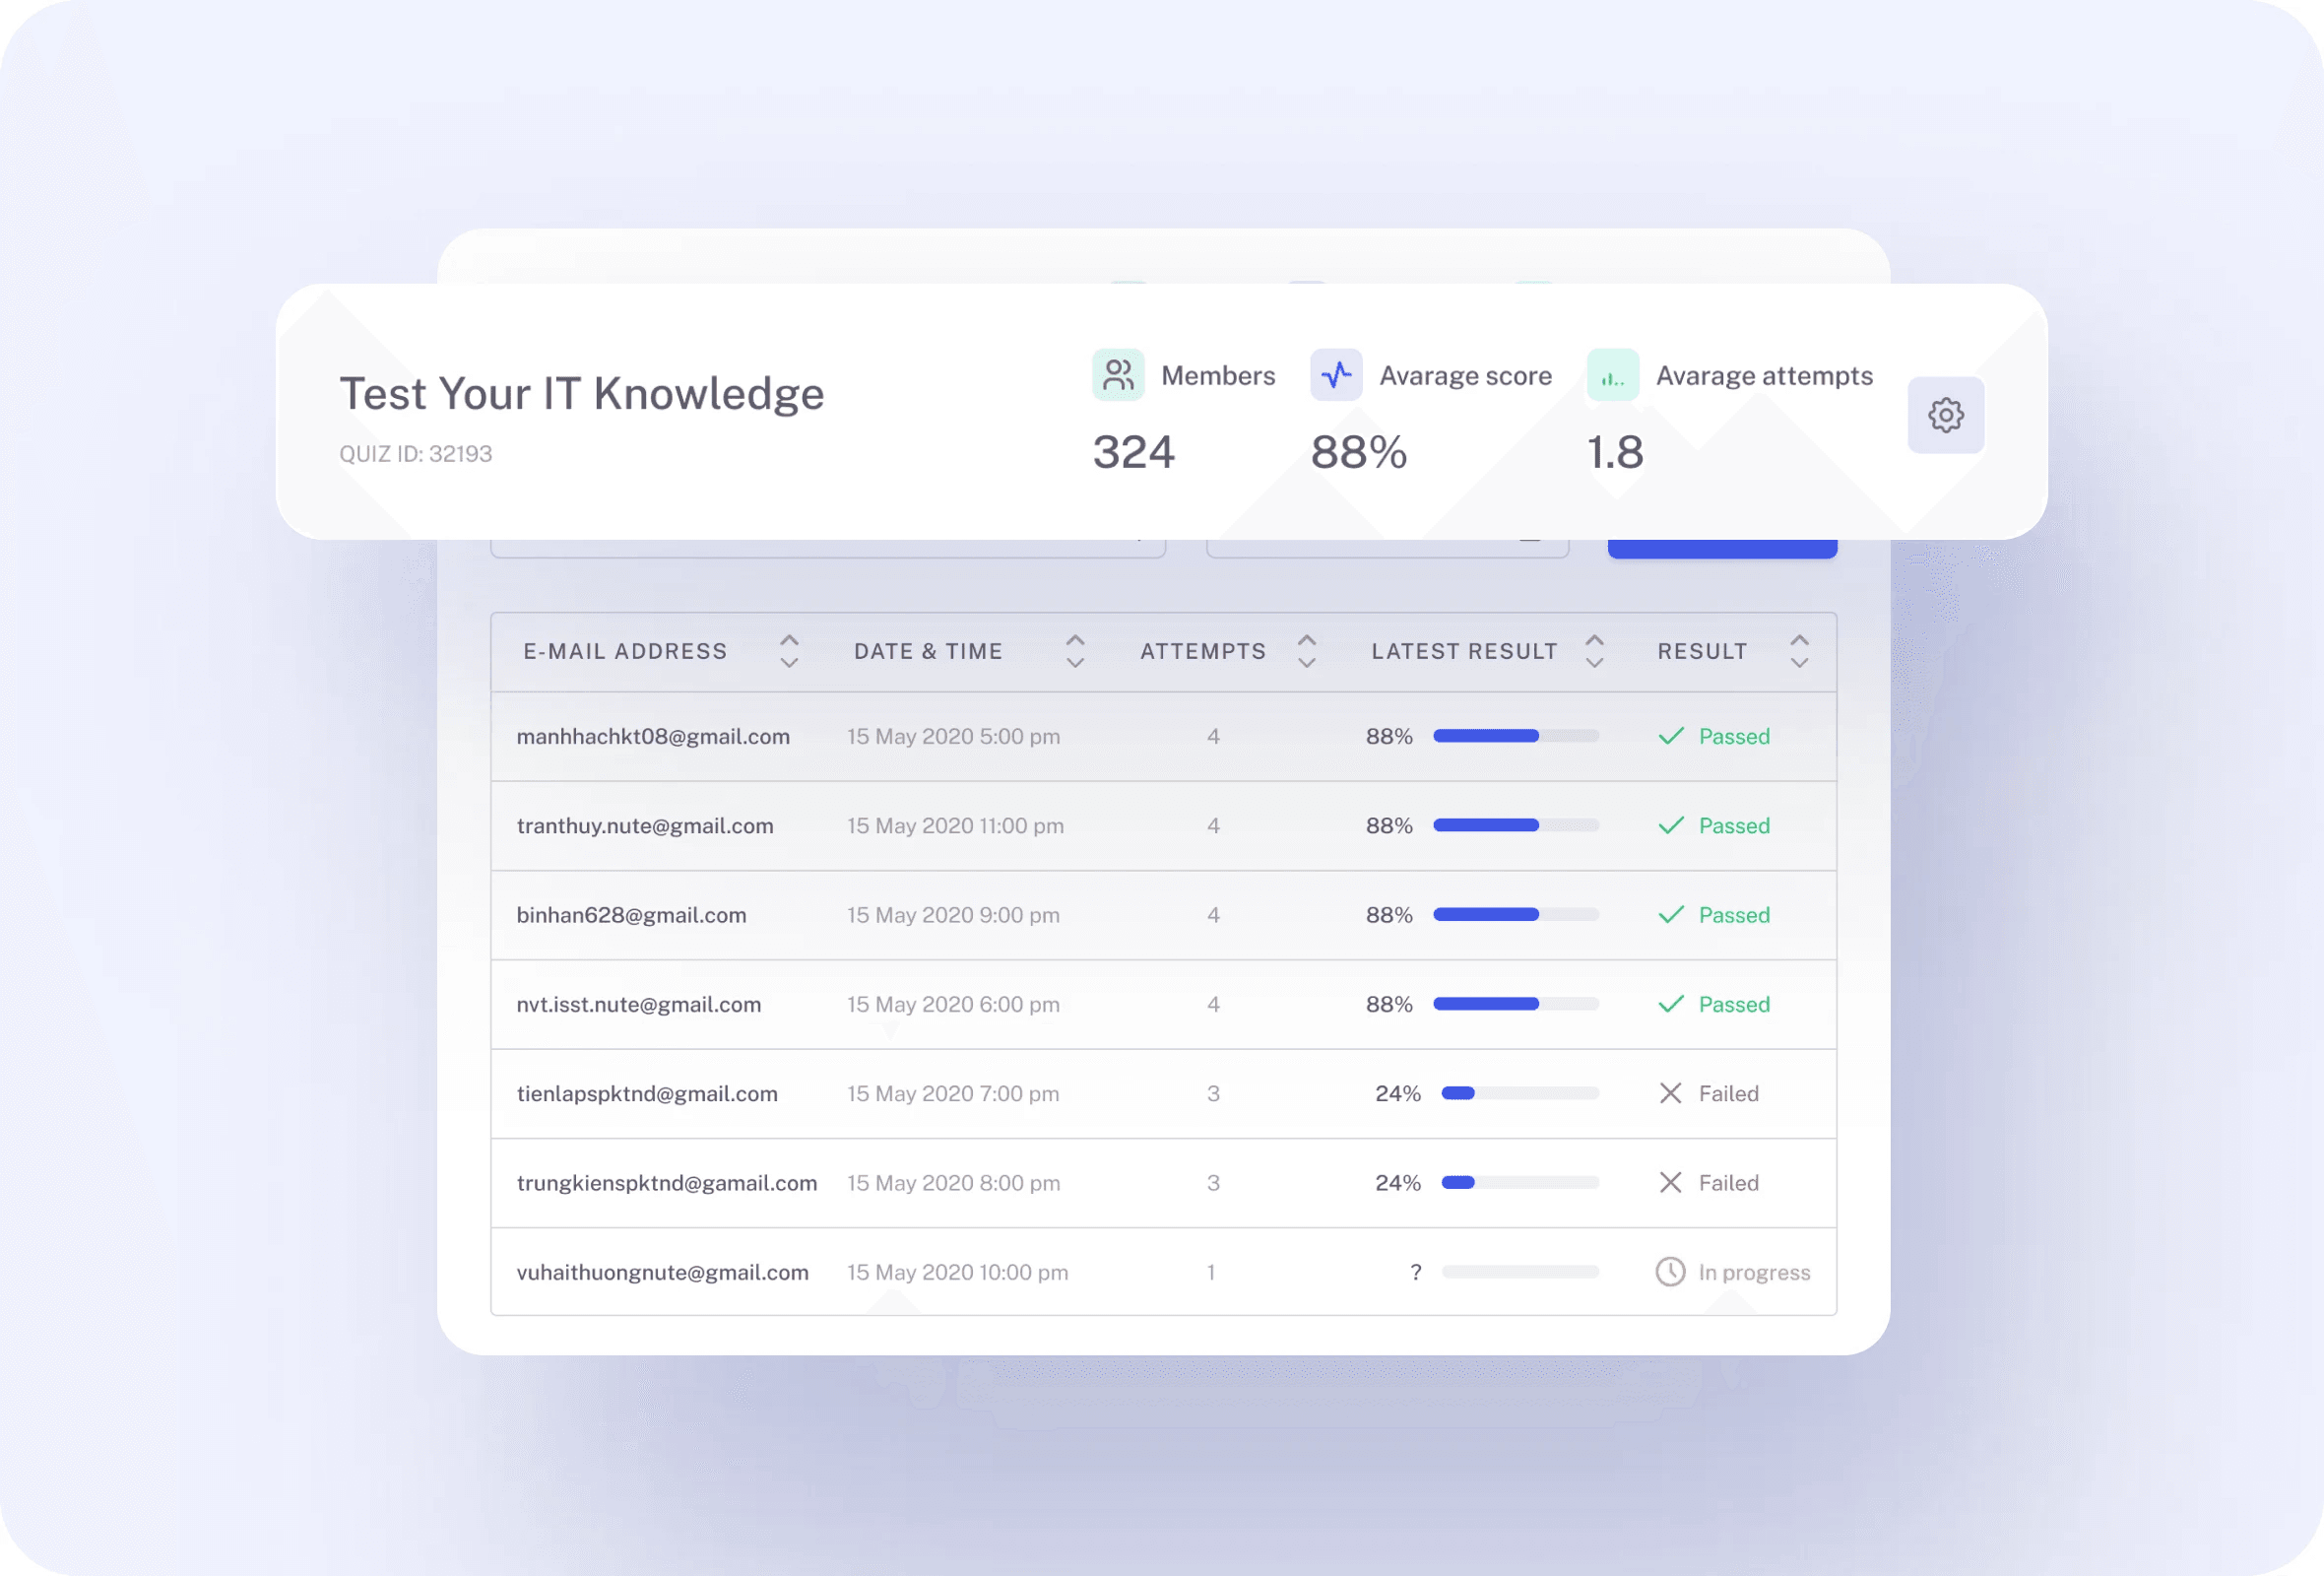Click the 15 May 2020 9:00 pm date

point(953,914)
